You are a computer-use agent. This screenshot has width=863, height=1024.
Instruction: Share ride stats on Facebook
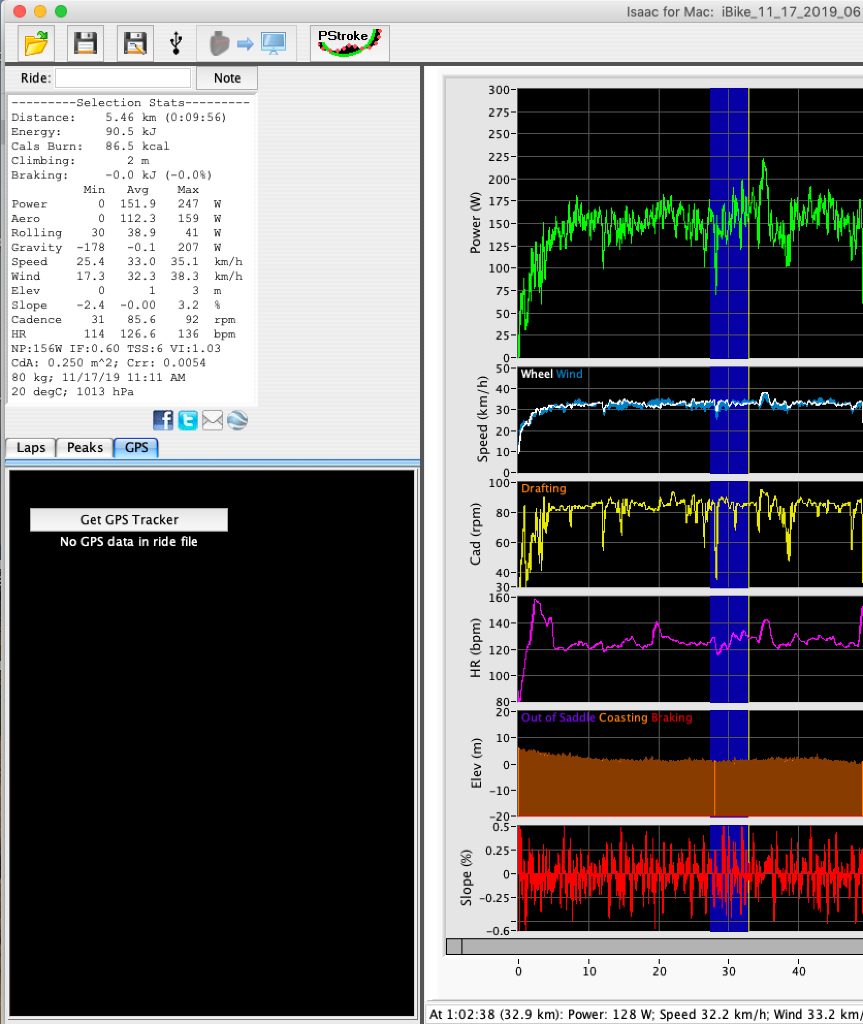point(163,420)
